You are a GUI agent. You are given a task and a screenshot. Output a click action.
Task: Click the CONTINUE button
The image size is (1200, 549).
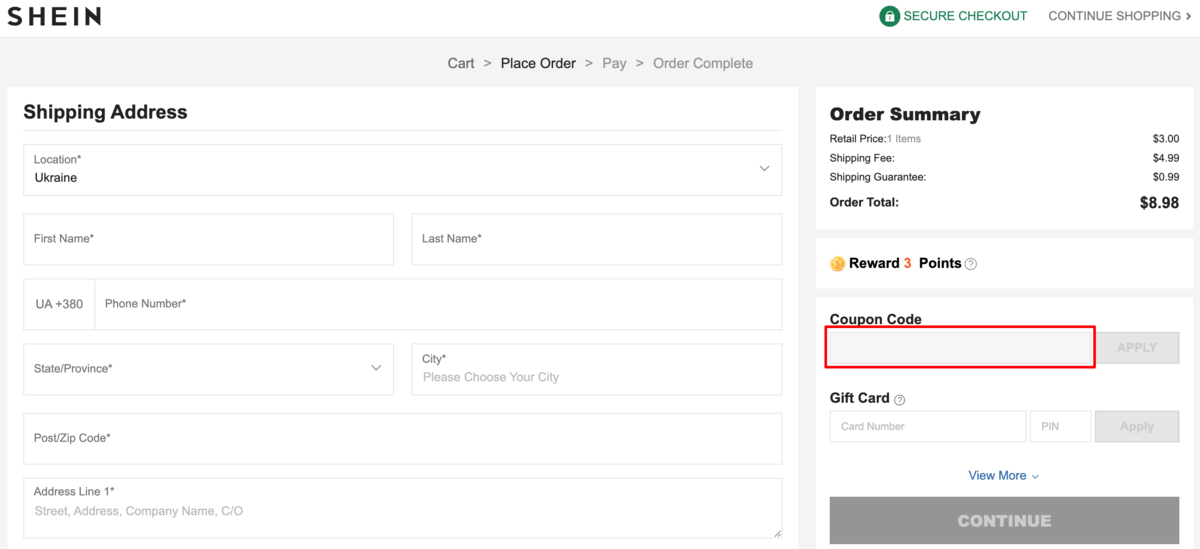[1004, 521]
